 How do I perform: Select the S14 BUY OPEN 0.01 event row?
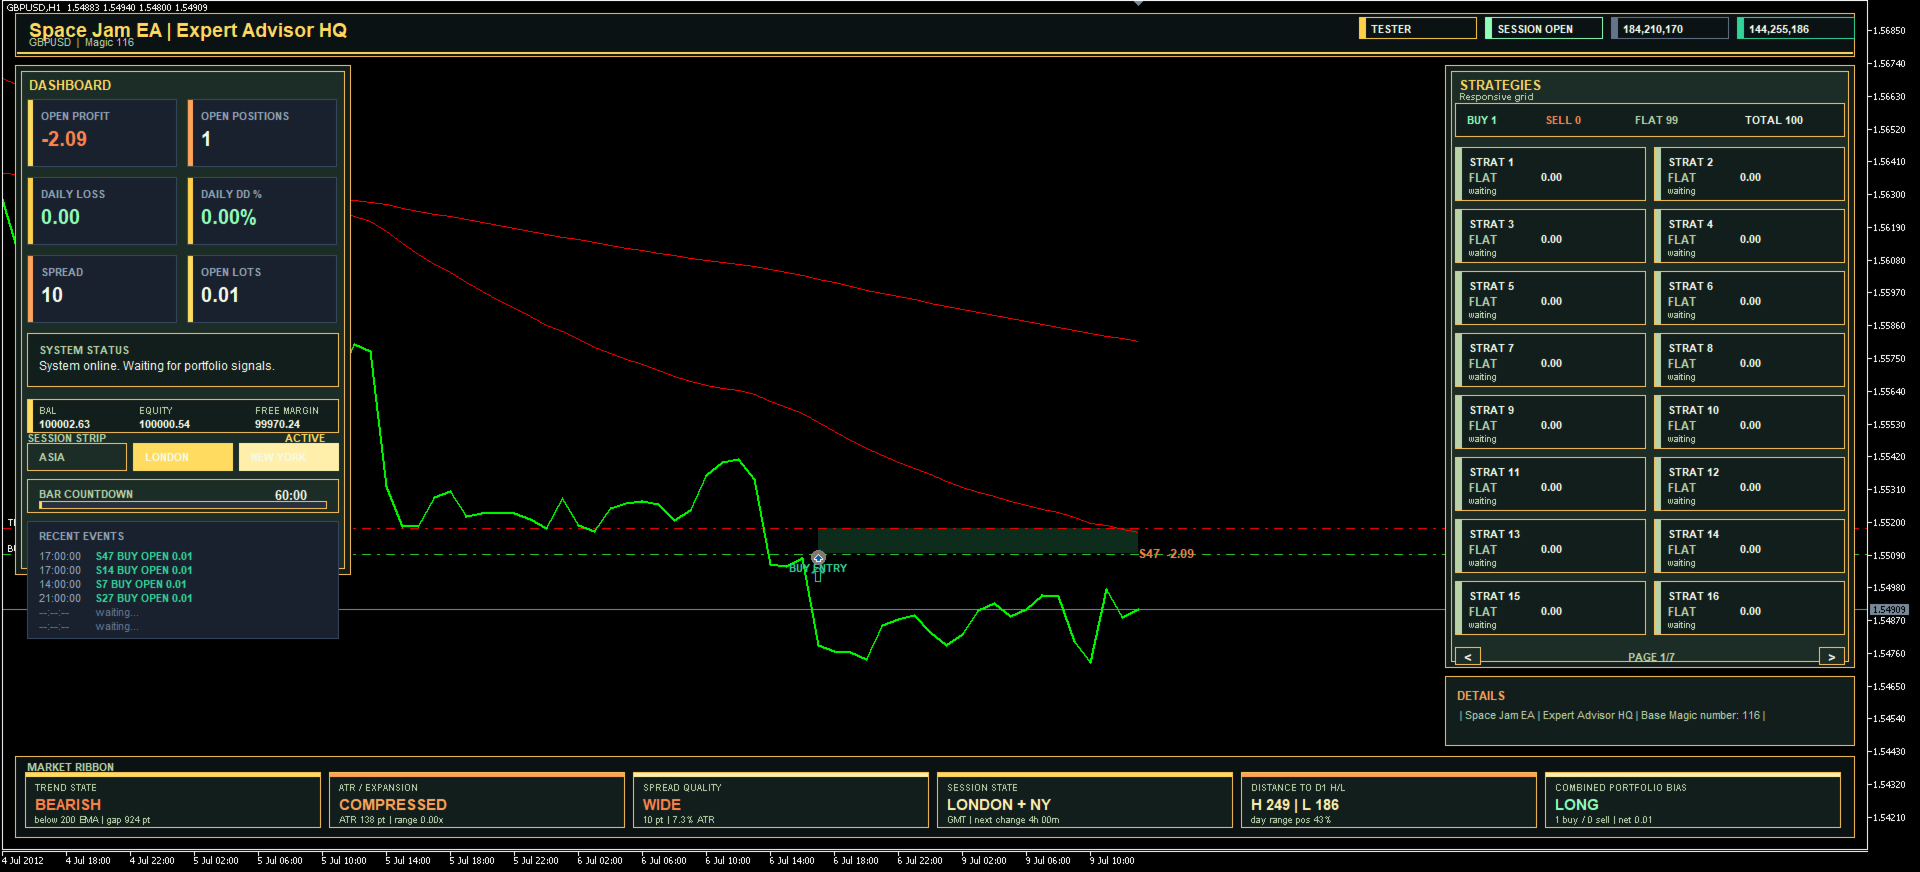pos(116,570)
